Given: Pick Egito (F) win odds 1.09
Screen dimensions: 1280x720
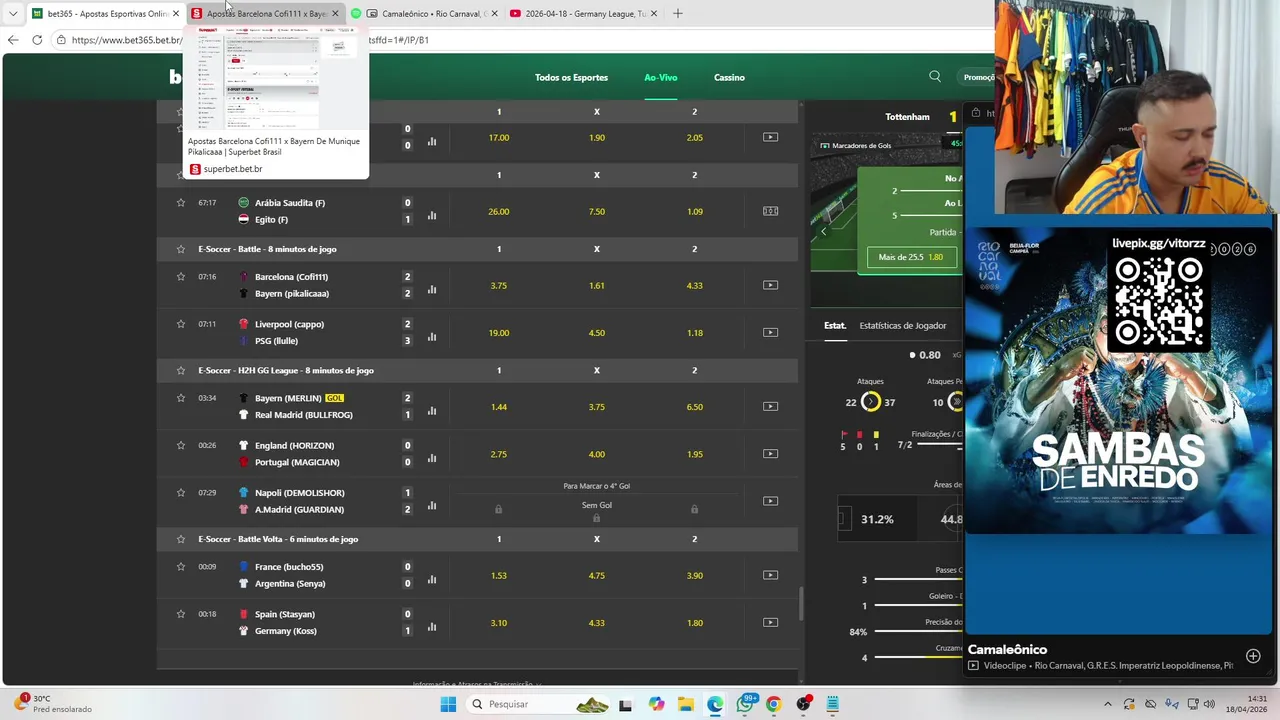Looking at the screenshot, I should [695, 211].
